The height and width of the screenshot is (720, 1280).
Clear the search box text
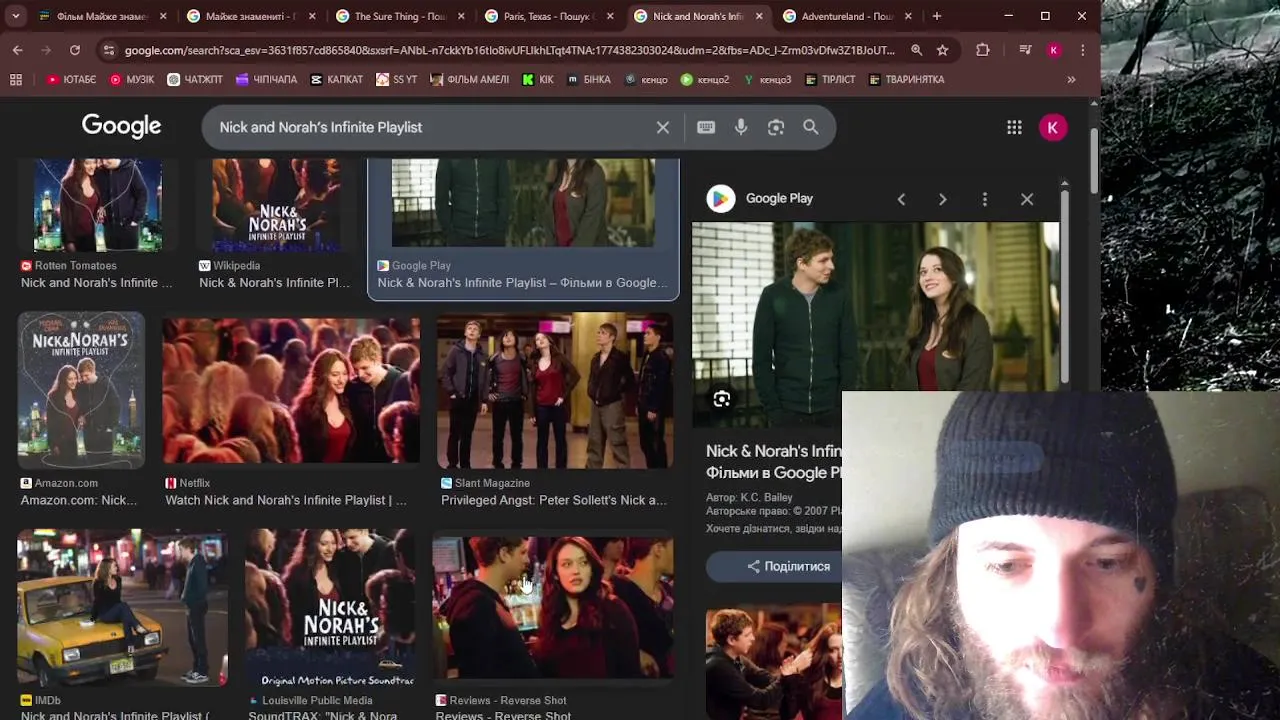(x=662, y=127)
